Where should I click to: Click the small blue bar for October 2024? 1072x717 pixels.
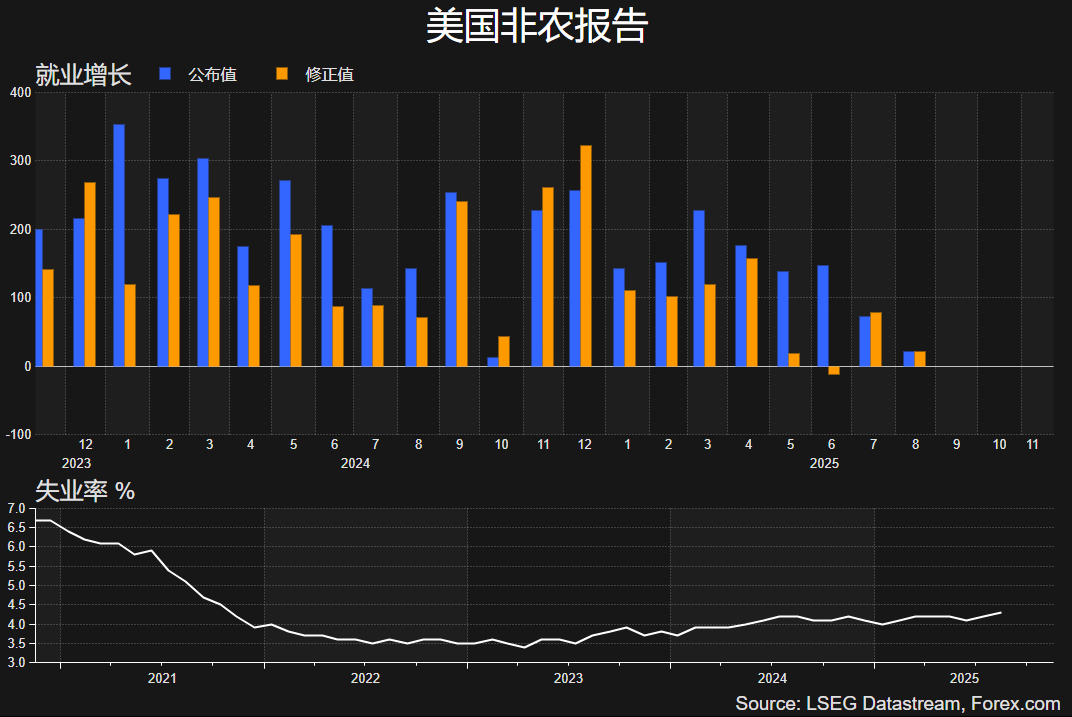pyautogui.click(x=493, y=362)
